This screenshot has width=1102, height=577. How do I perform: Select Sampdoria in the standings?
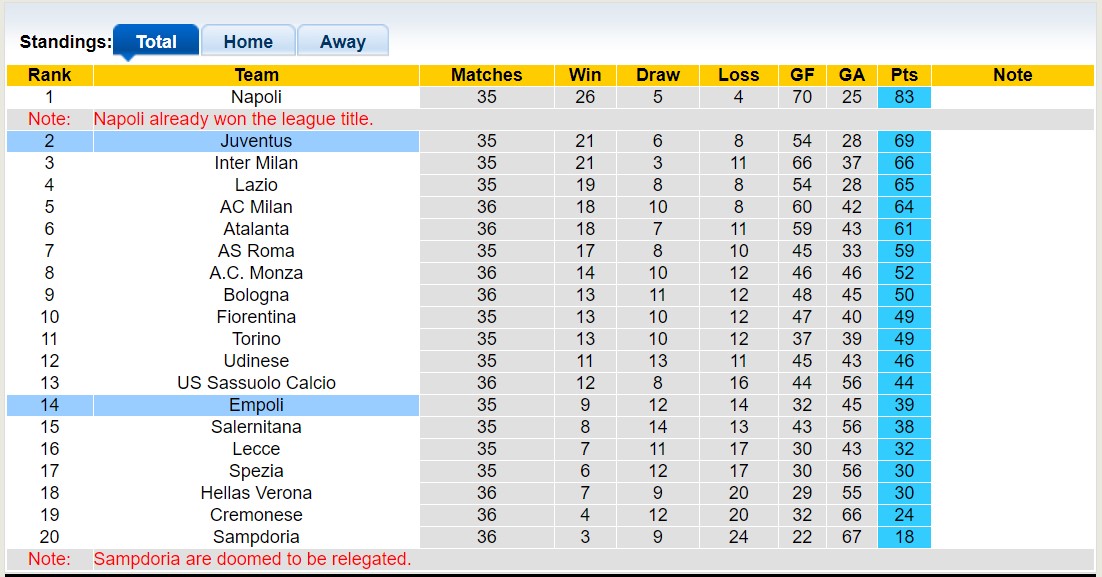(x=256, y=537)
